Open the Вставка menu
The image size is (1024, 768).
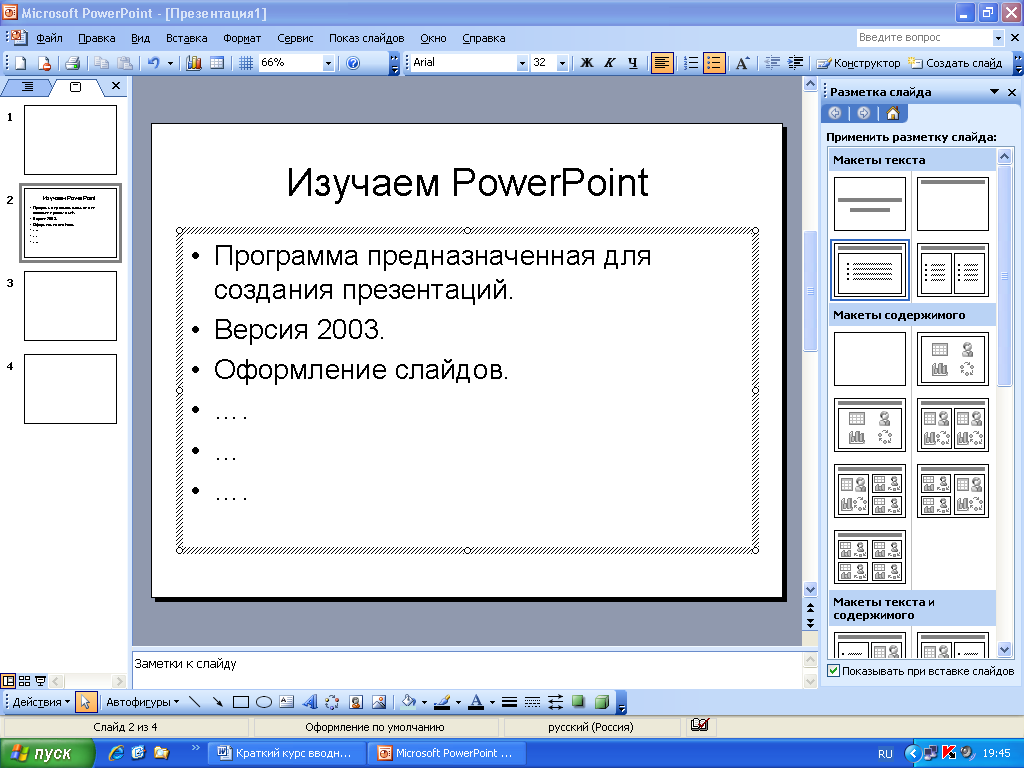click(186, 38)
